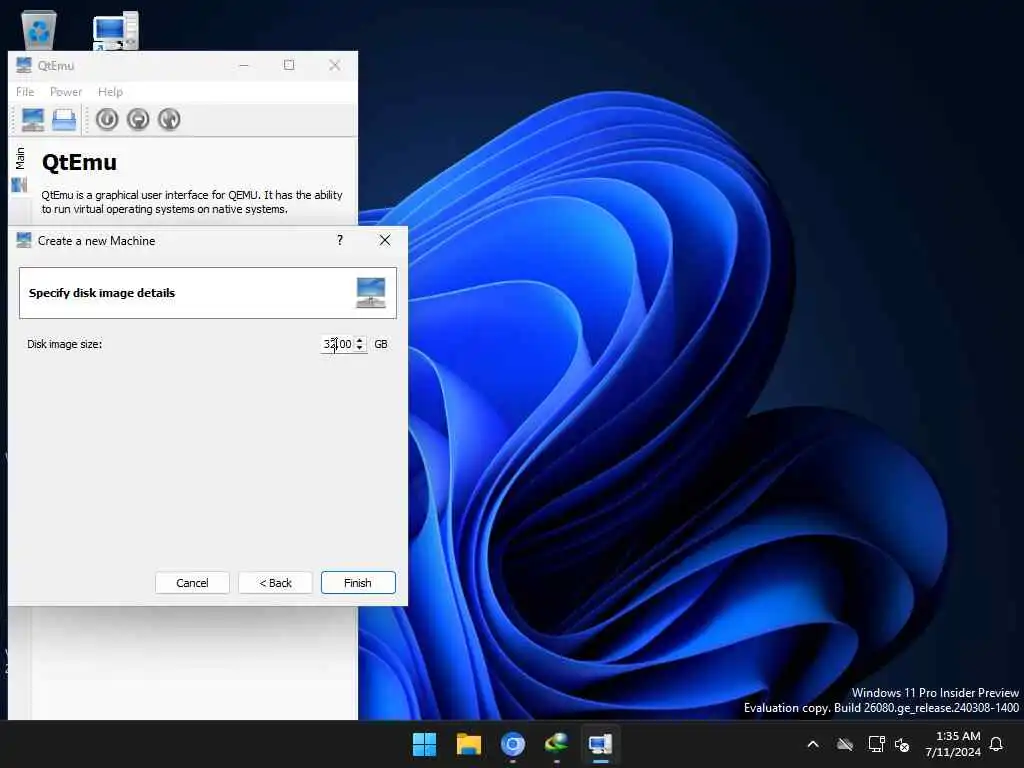Click the muted volume tray icon

(902, 744)
